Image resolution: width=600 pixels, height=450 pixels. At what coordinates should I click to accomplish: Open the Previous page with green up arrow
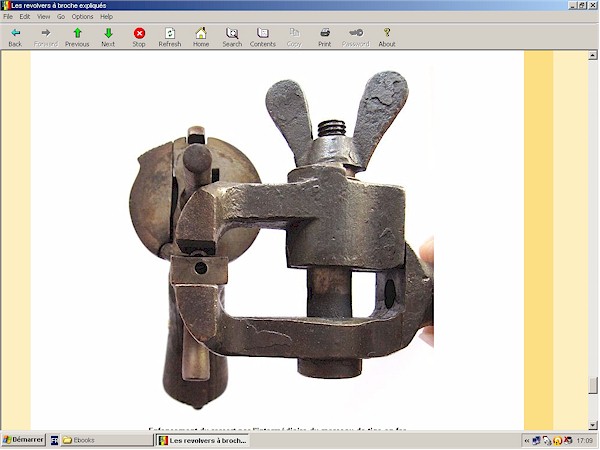click(77, 37)
